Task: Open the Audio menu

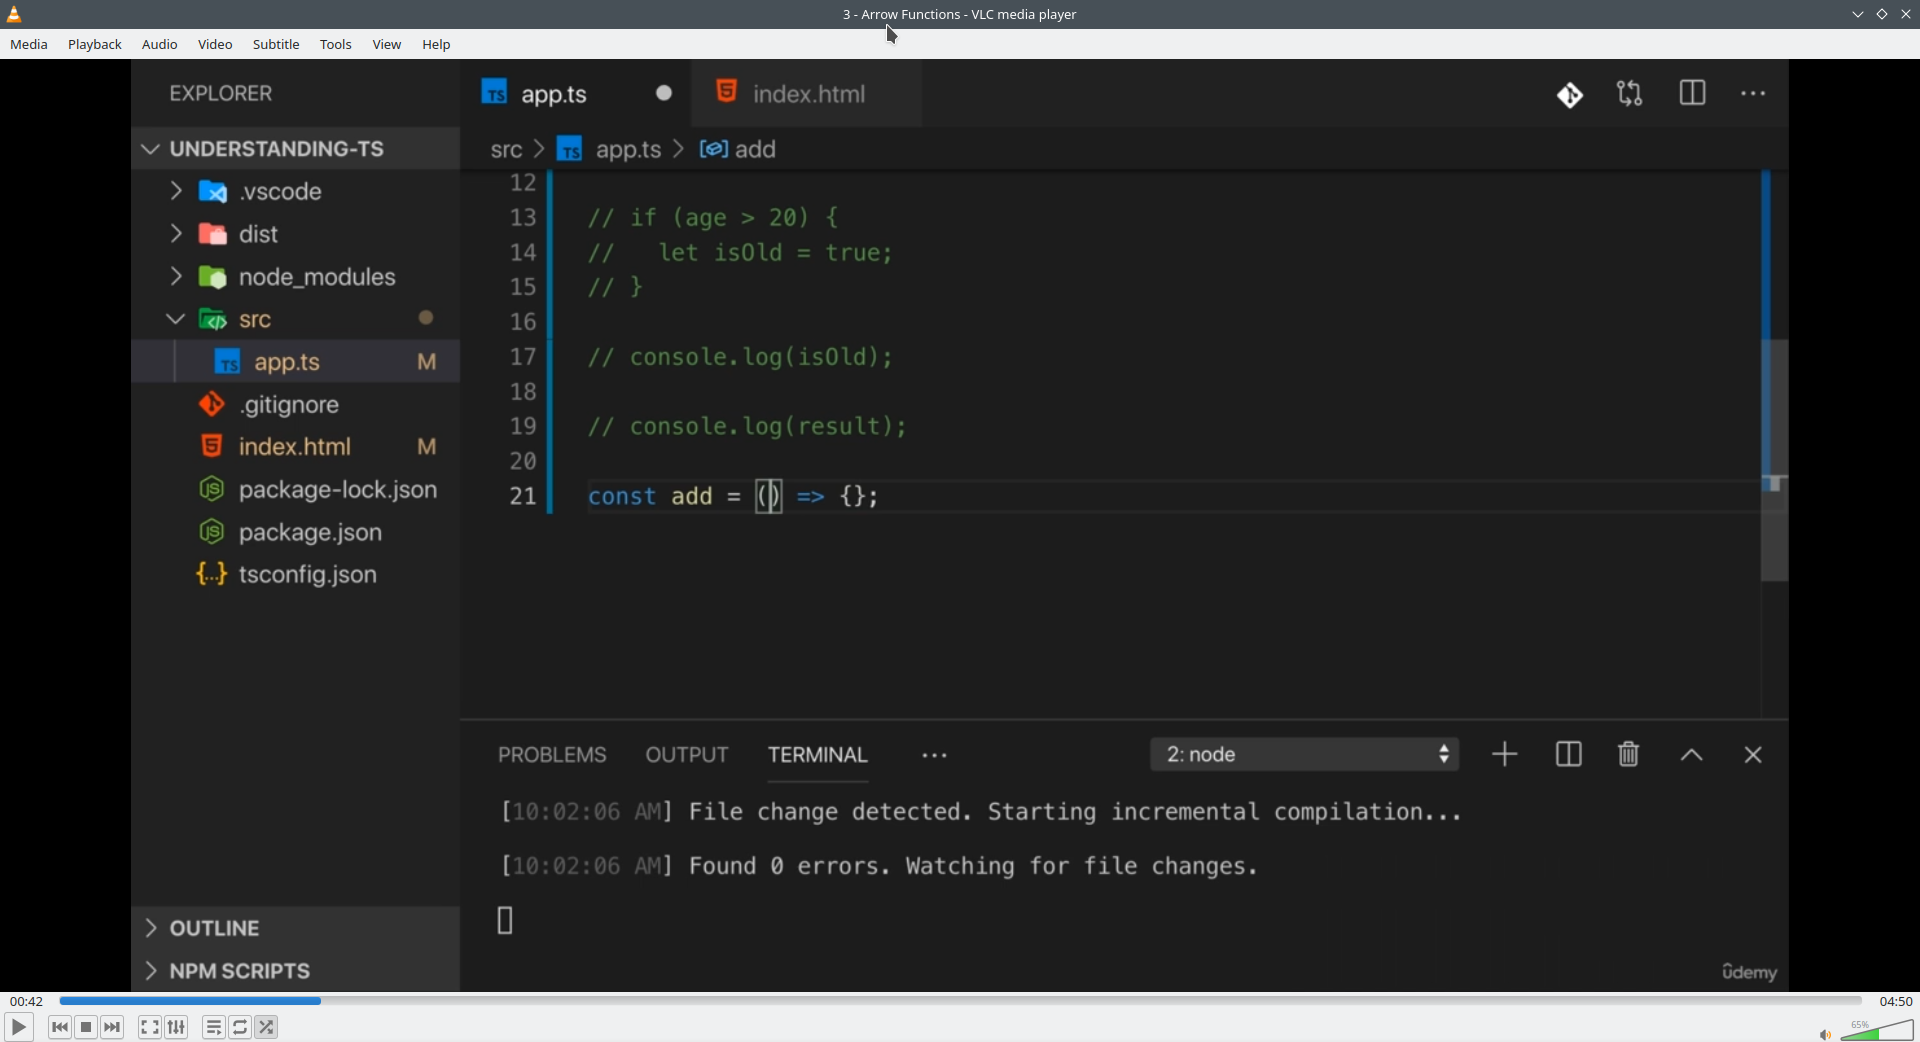Action: [160, 44]
